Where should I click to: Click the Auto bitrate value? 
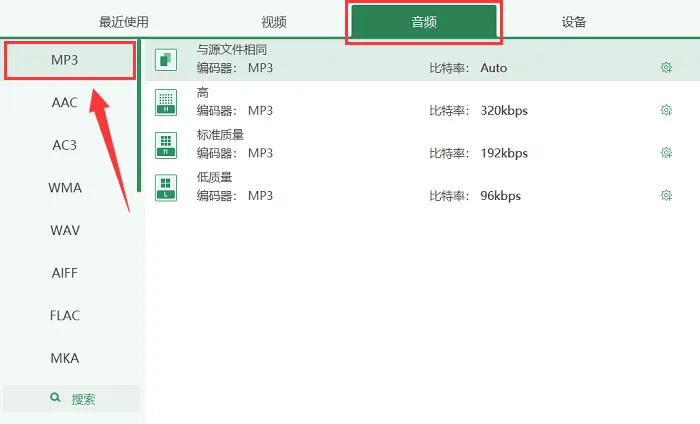tap(494, 68)
